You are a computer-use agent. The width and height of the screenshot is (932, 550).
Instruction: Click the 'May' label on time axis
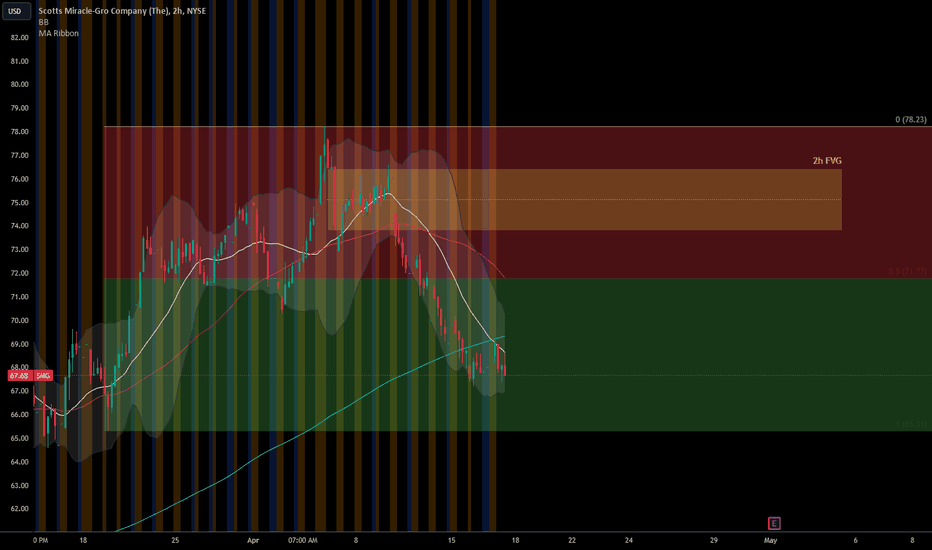(x=770, y=540)
